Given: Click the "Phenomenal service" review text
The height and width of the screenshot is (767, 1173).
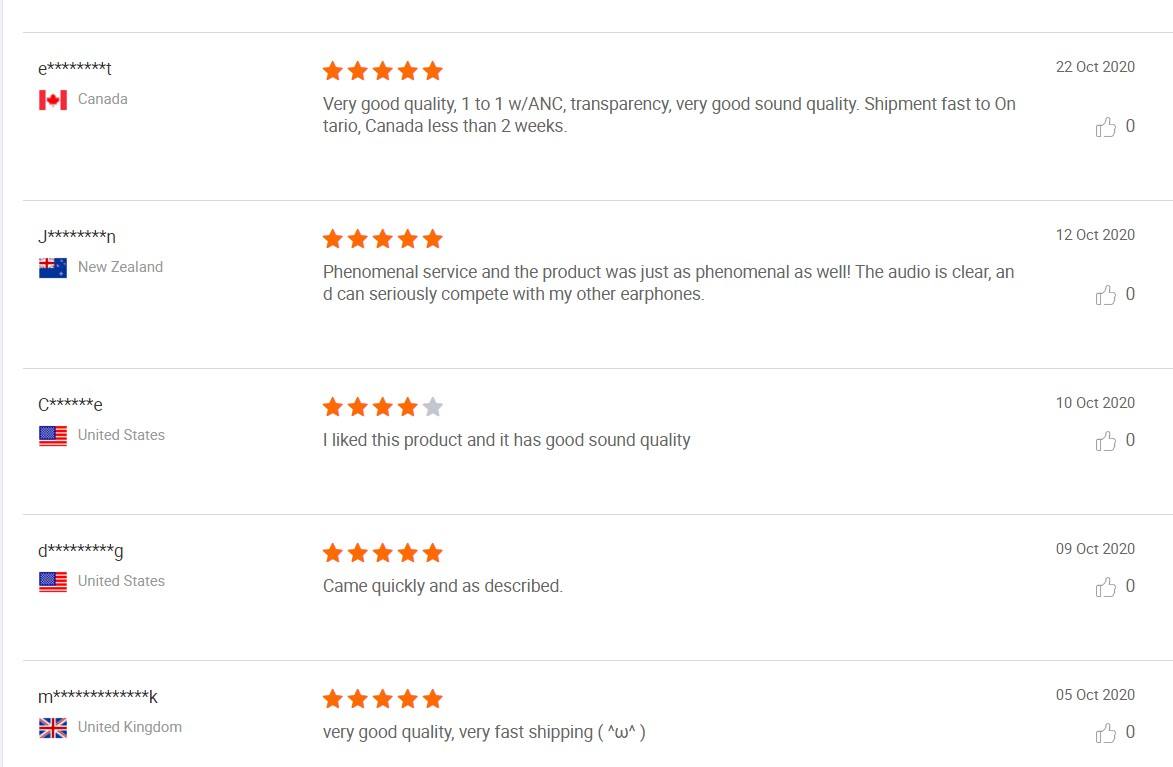Looking at the screenshot, I should (668, 284).
